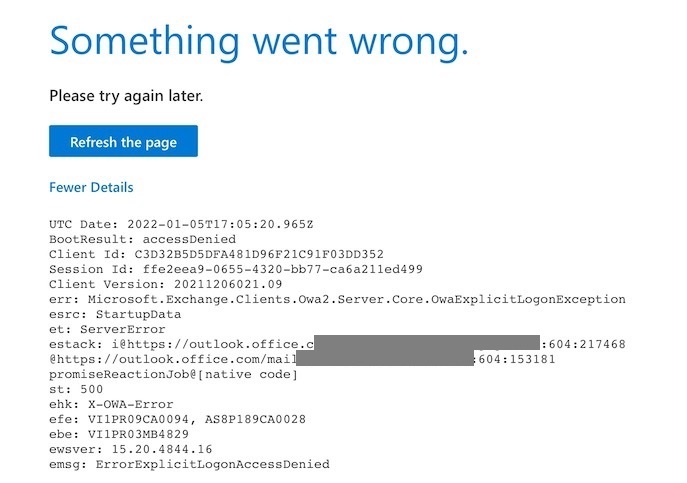Screen dimensions: 687x483
Task: Click the Something went wrong heading
Action: pos(259,42)
